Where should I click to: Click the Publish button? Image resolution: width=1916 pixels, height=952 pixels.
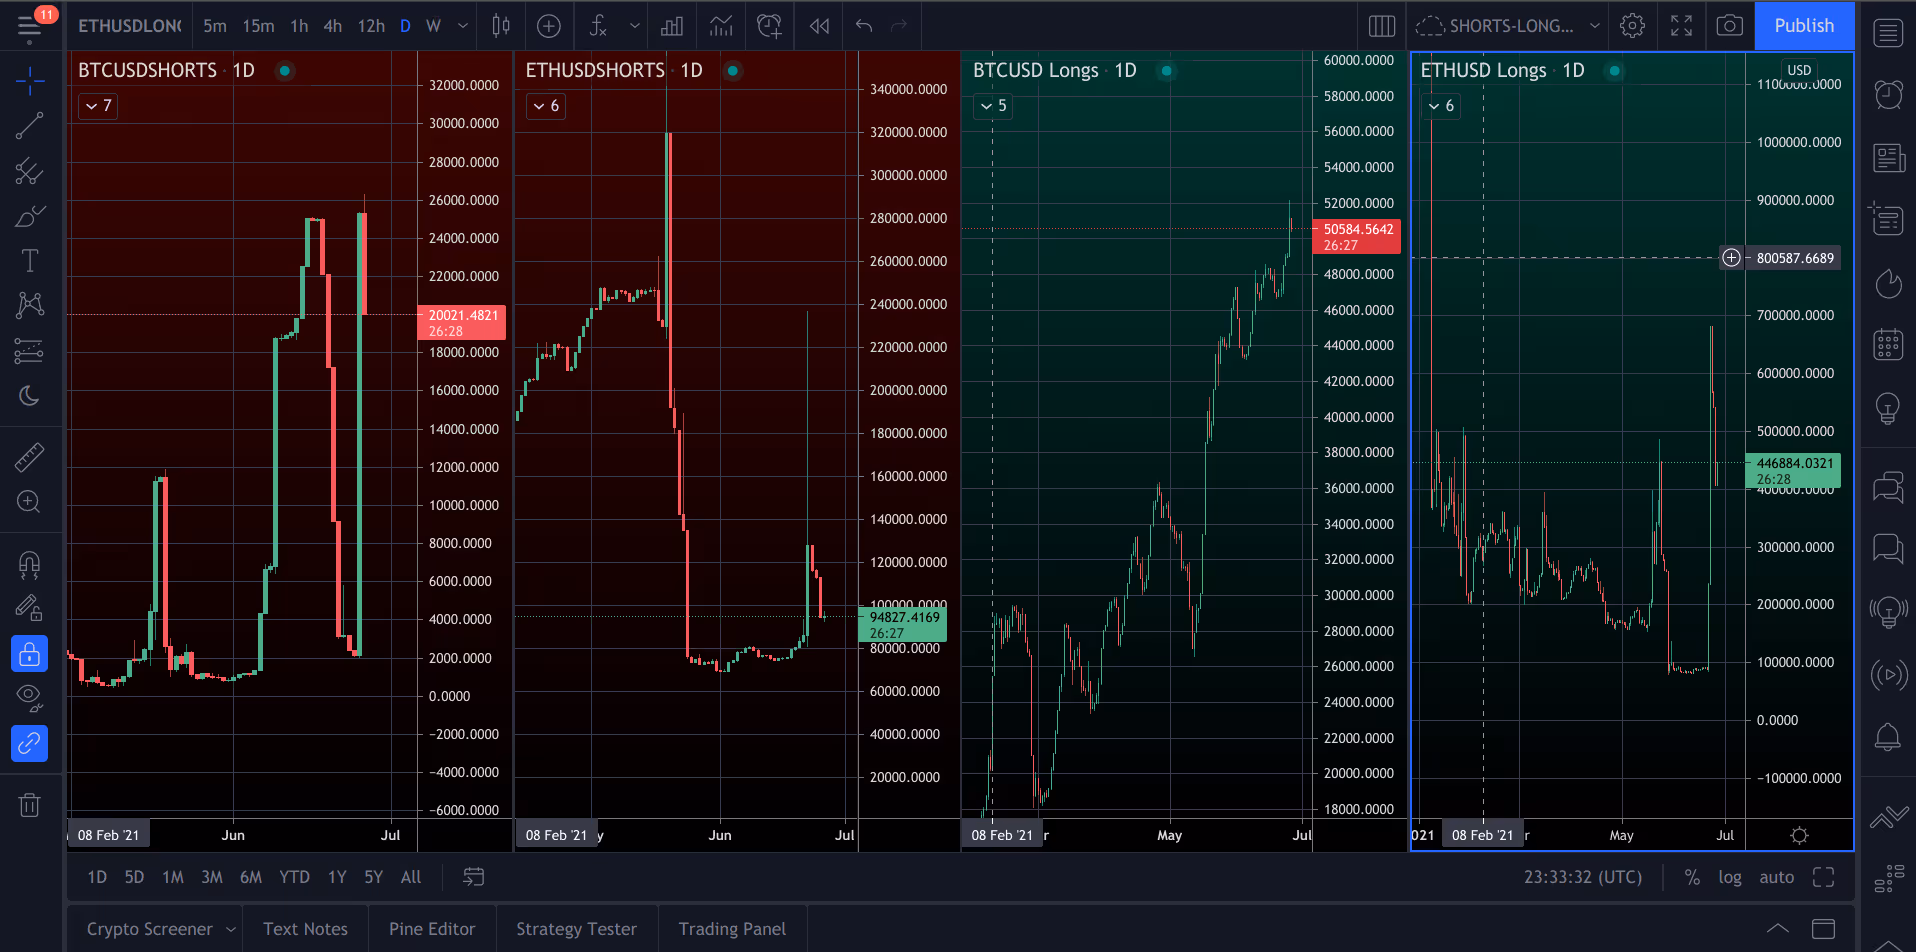tap(1804, 26)
